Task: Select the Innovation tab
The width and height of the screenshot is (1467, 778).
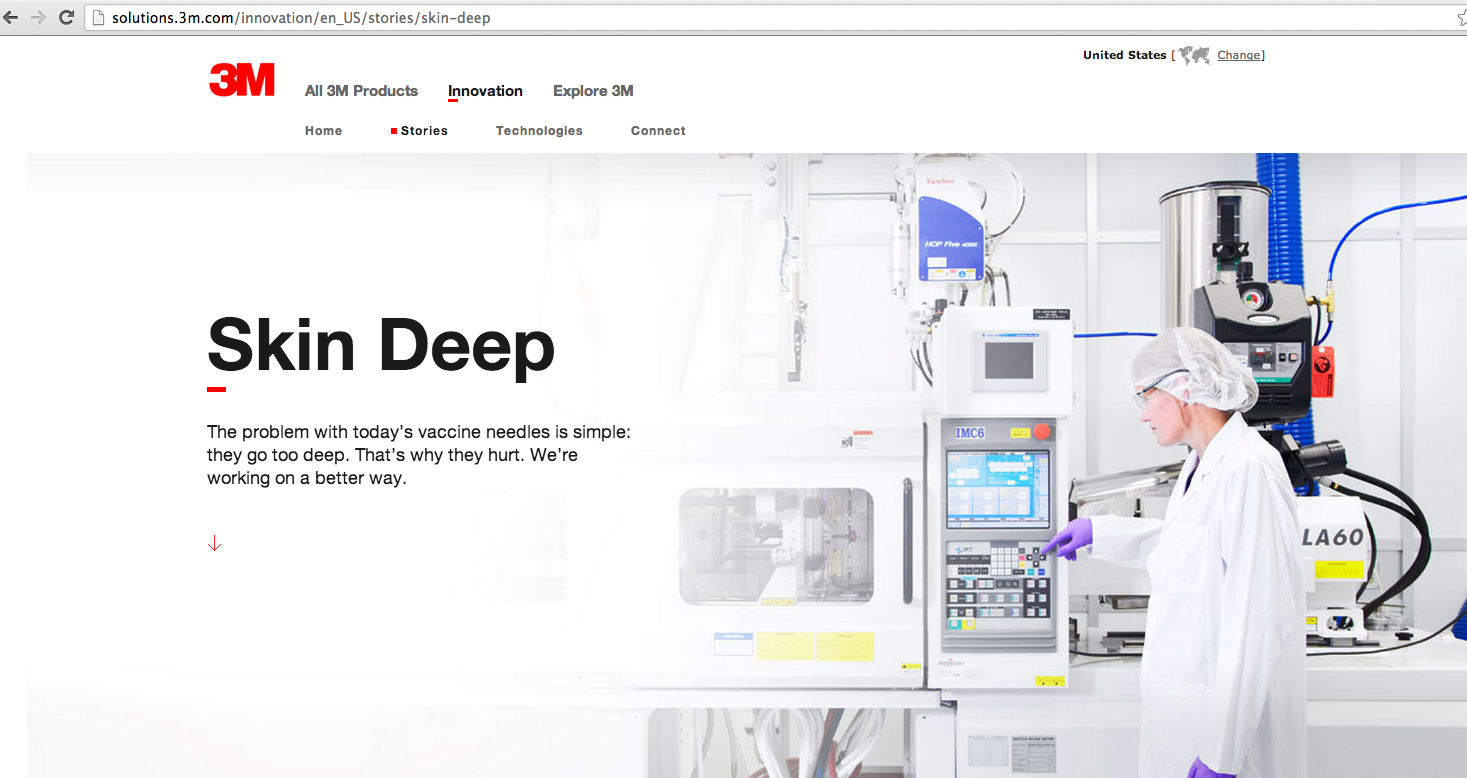Action: coord(485,91)
